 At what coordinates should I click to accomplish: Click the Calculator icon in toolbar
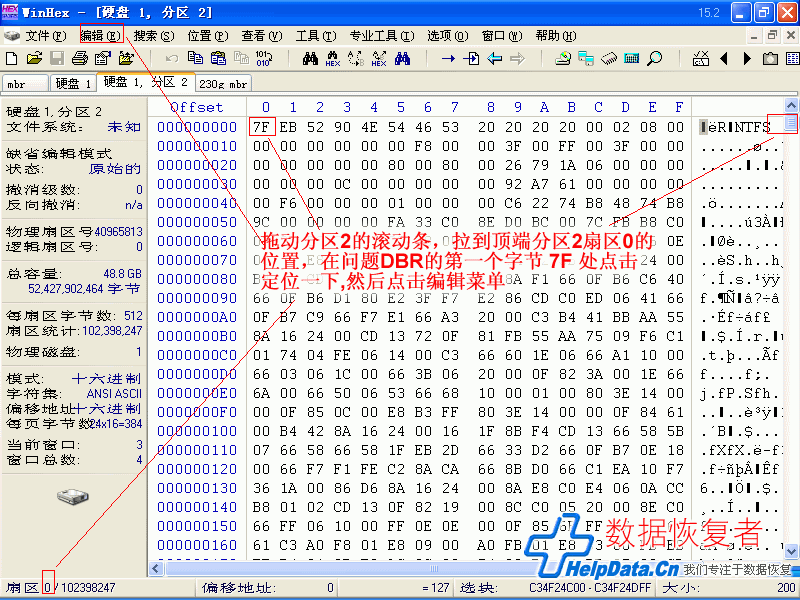pyautogui.click(x=632, y=59)
